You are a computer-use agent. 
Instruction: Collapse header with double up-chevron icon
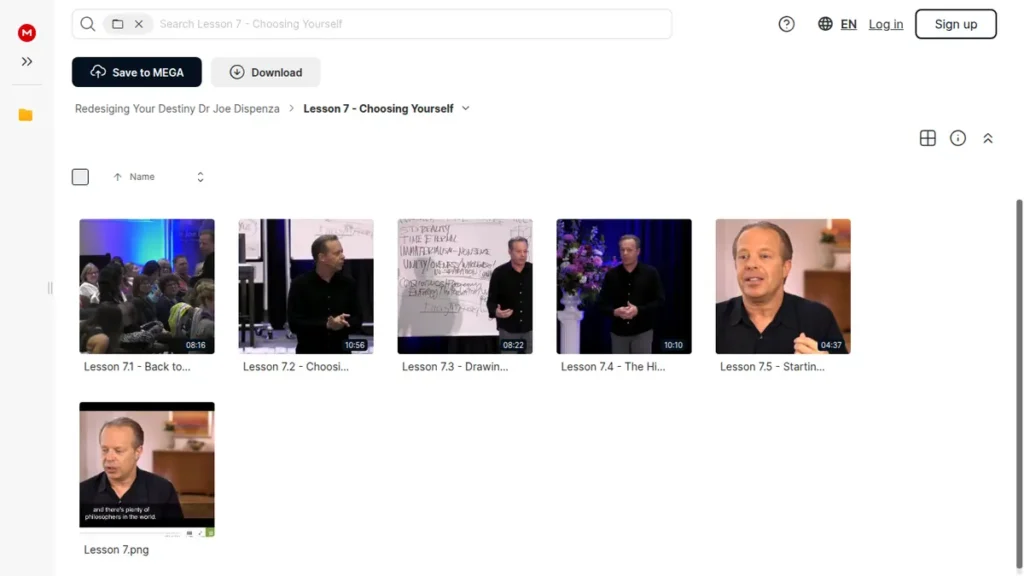[987, 138]
